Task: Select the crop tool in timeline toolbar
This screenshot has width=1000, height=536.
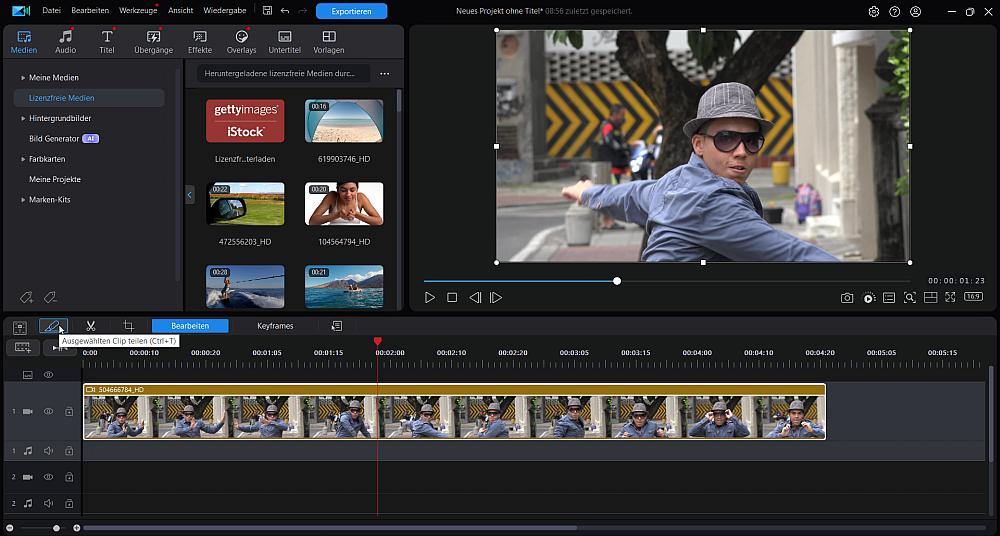Action: pos(128,326)
